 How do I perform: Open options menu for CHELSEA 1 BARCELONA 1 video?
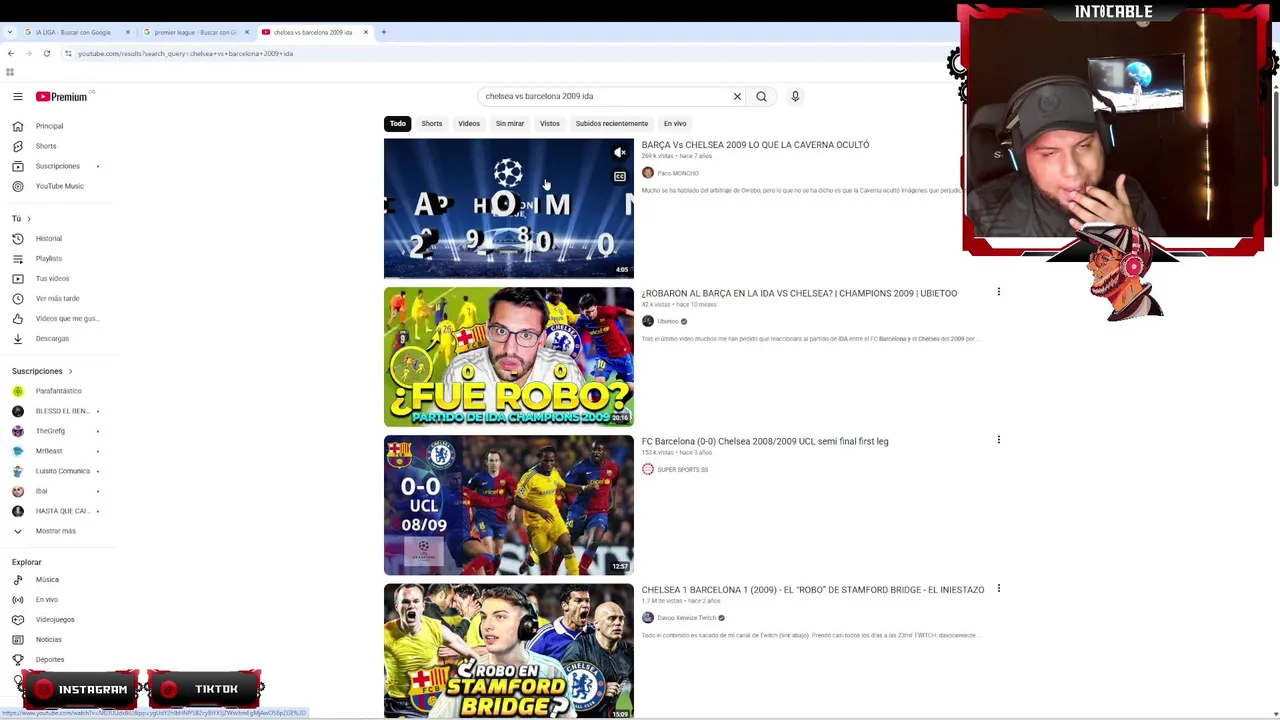[998, 589]
